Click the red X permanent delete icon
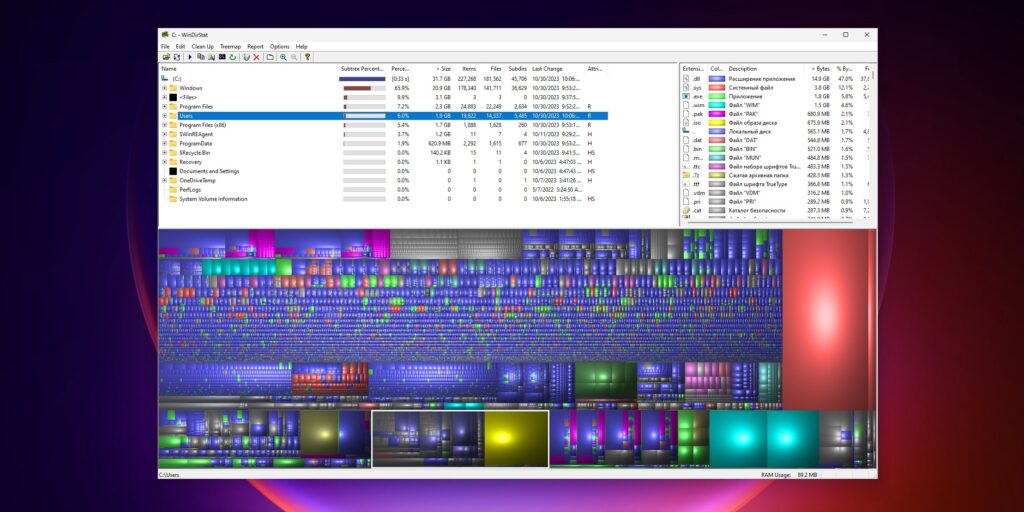Screen dimensions: 1024x512 click(x=257, y=57)
